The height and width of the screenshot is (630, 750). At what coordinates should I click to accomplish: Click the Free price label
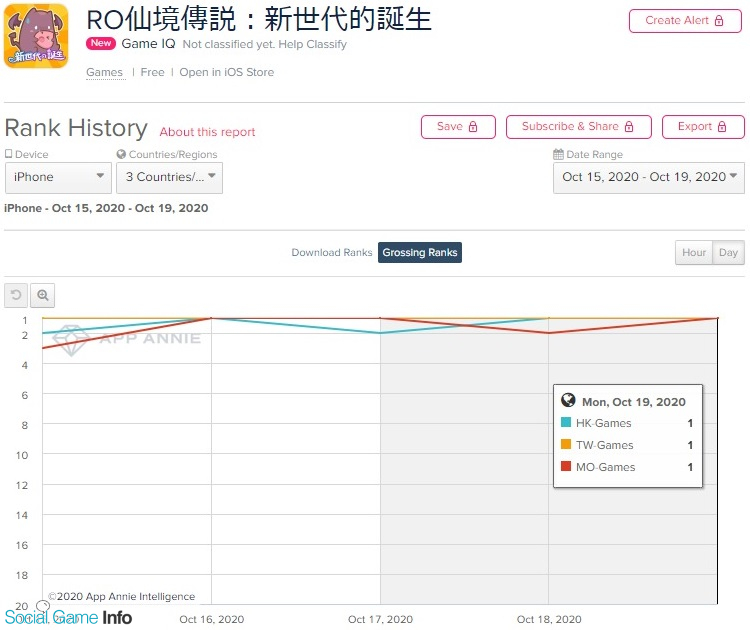(152, 72)
